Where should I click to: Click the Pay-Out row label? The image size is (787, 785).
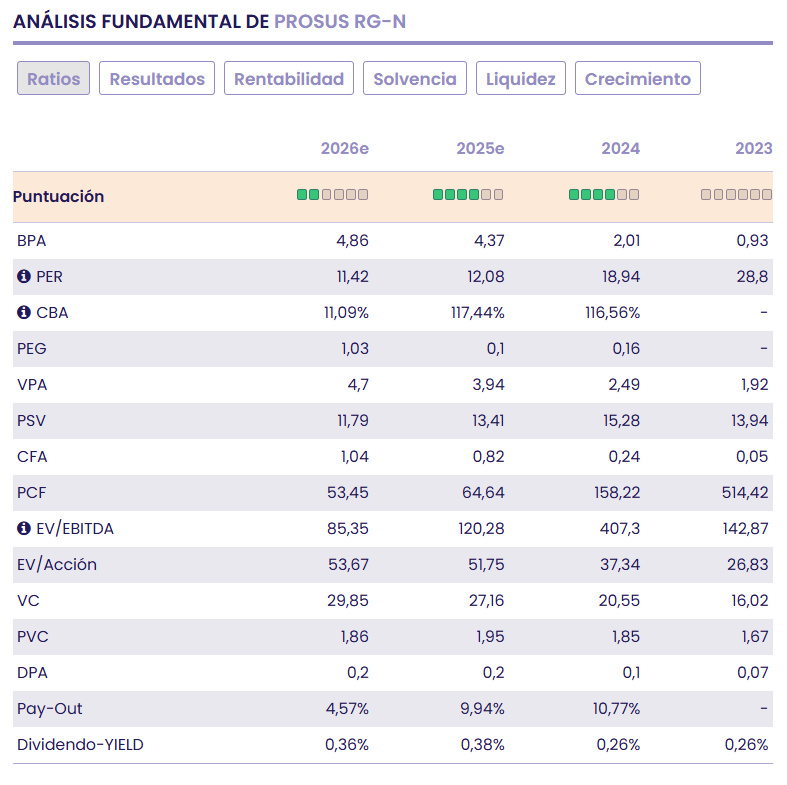(x=50, y=709)
